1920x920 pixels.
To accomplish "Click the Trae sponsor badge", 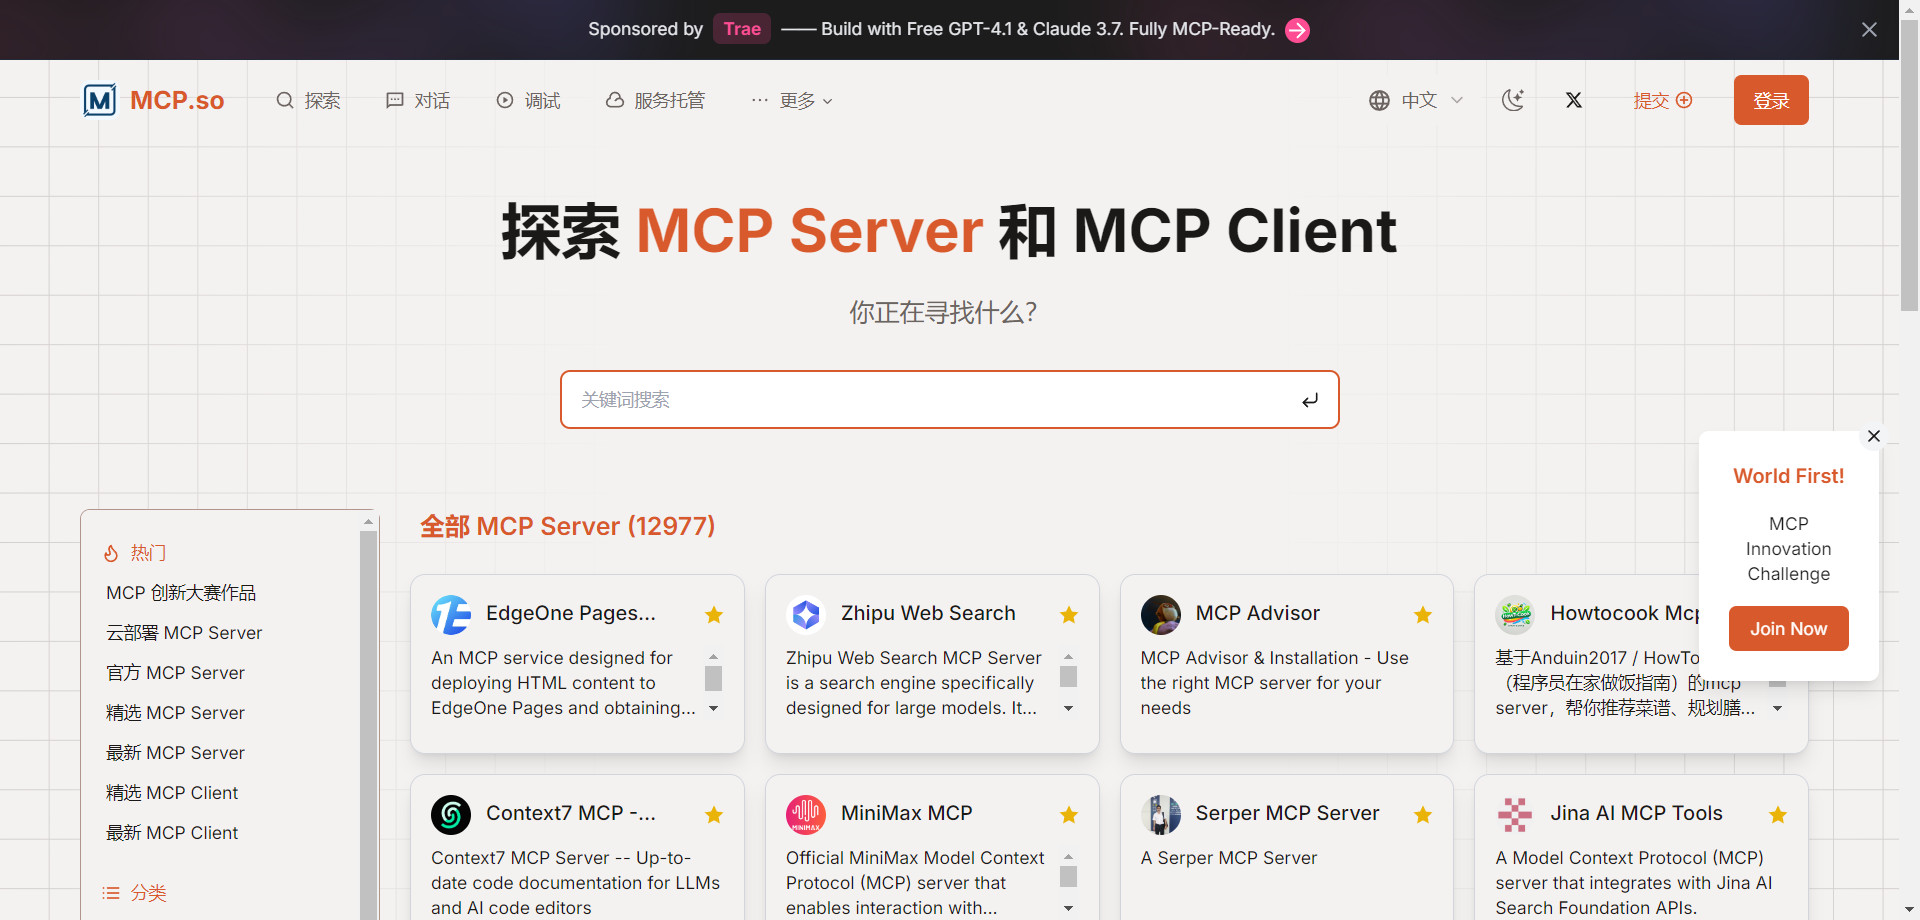I will click(742, 29).
